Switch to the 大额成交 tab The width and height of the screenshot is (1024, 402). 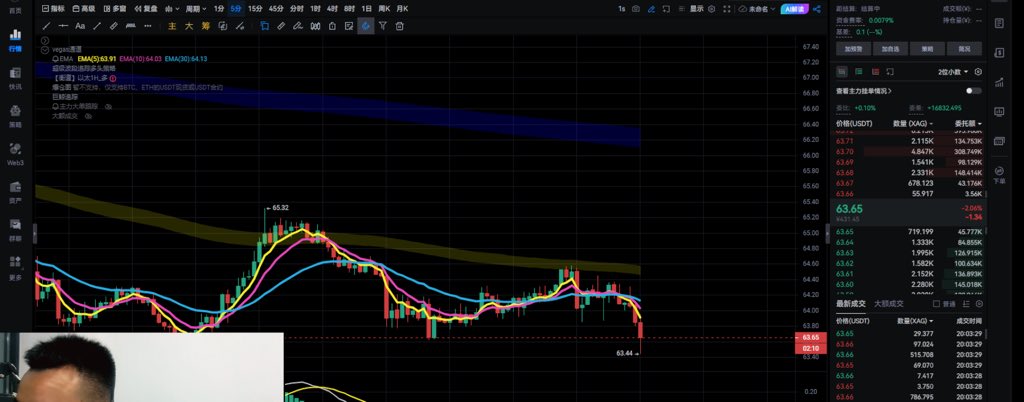point(889,304)
